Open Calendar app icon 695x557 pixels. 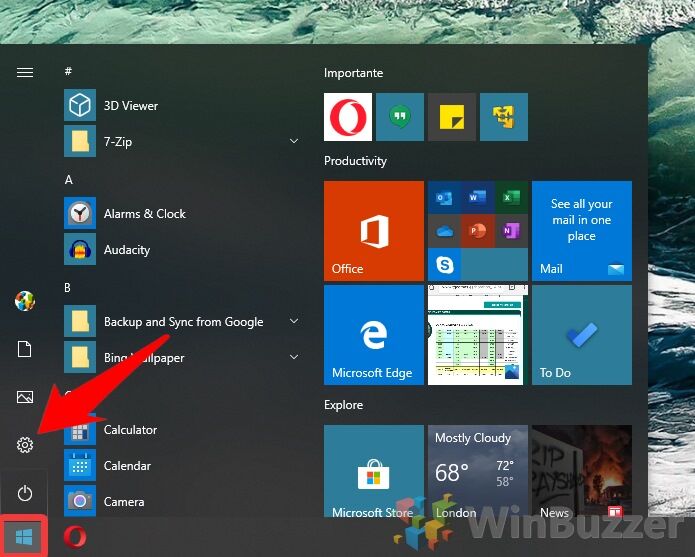(x=80, y=465)
